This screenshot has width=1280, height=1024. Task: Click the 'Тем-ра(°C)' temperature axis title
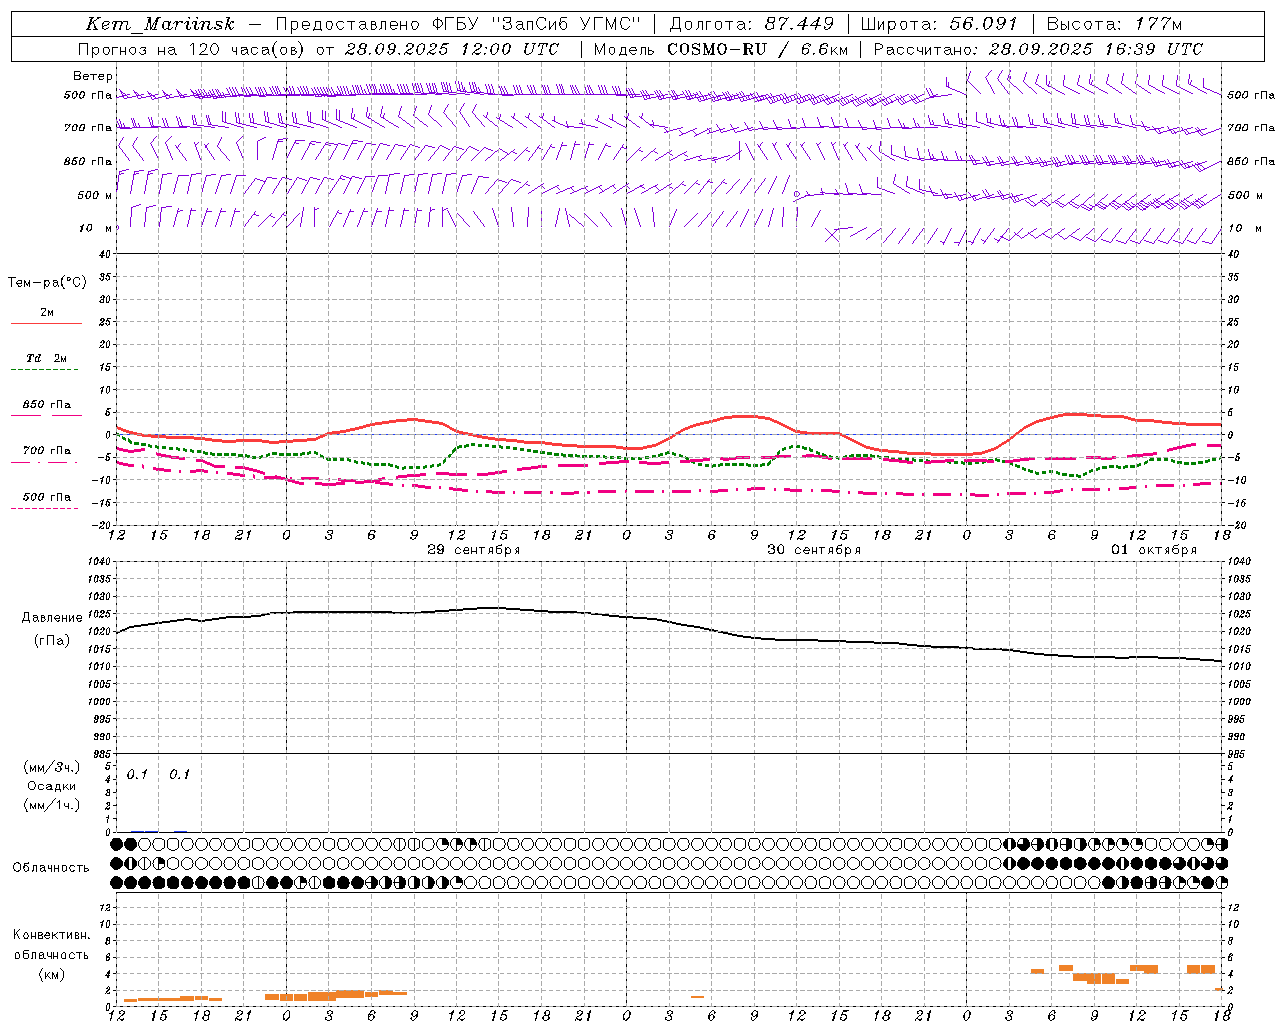pos(47,283)
